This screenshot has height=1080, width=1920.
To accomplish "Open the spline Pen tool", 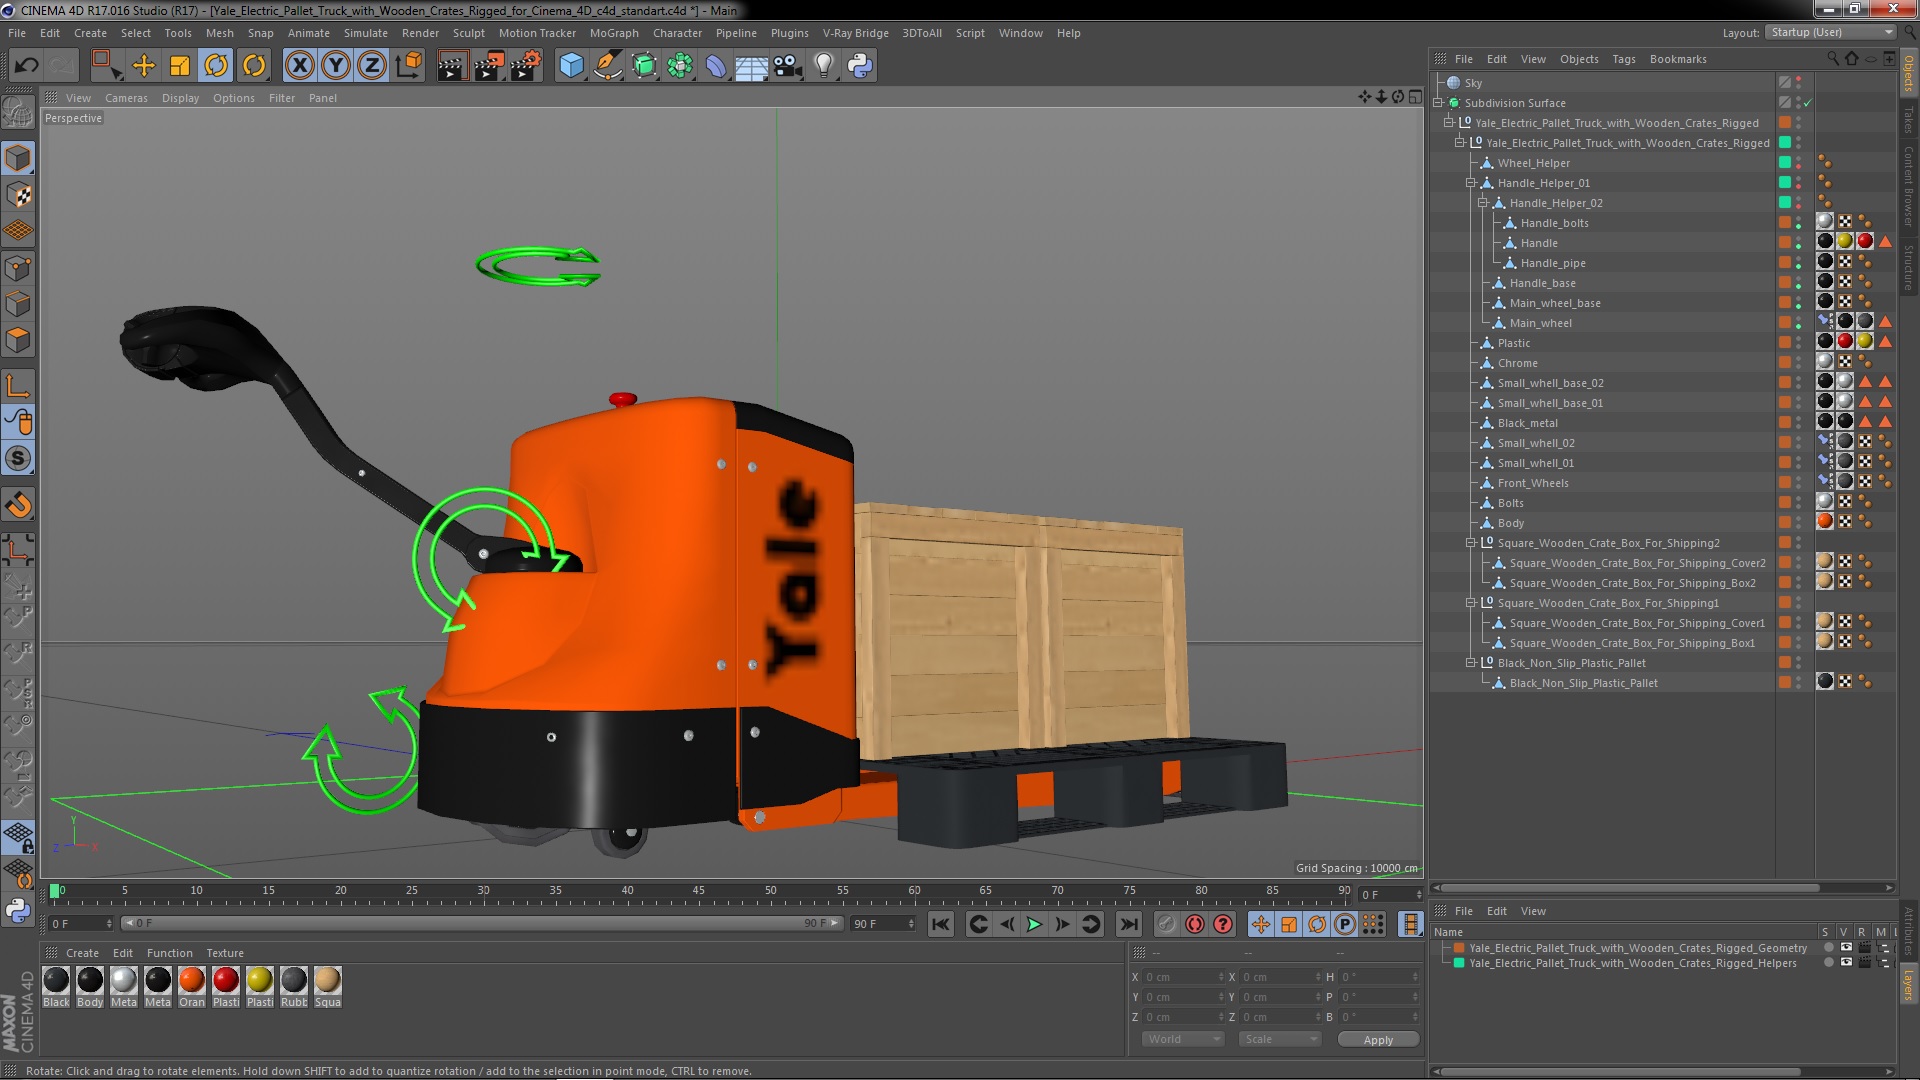I will tap(607, 66).
